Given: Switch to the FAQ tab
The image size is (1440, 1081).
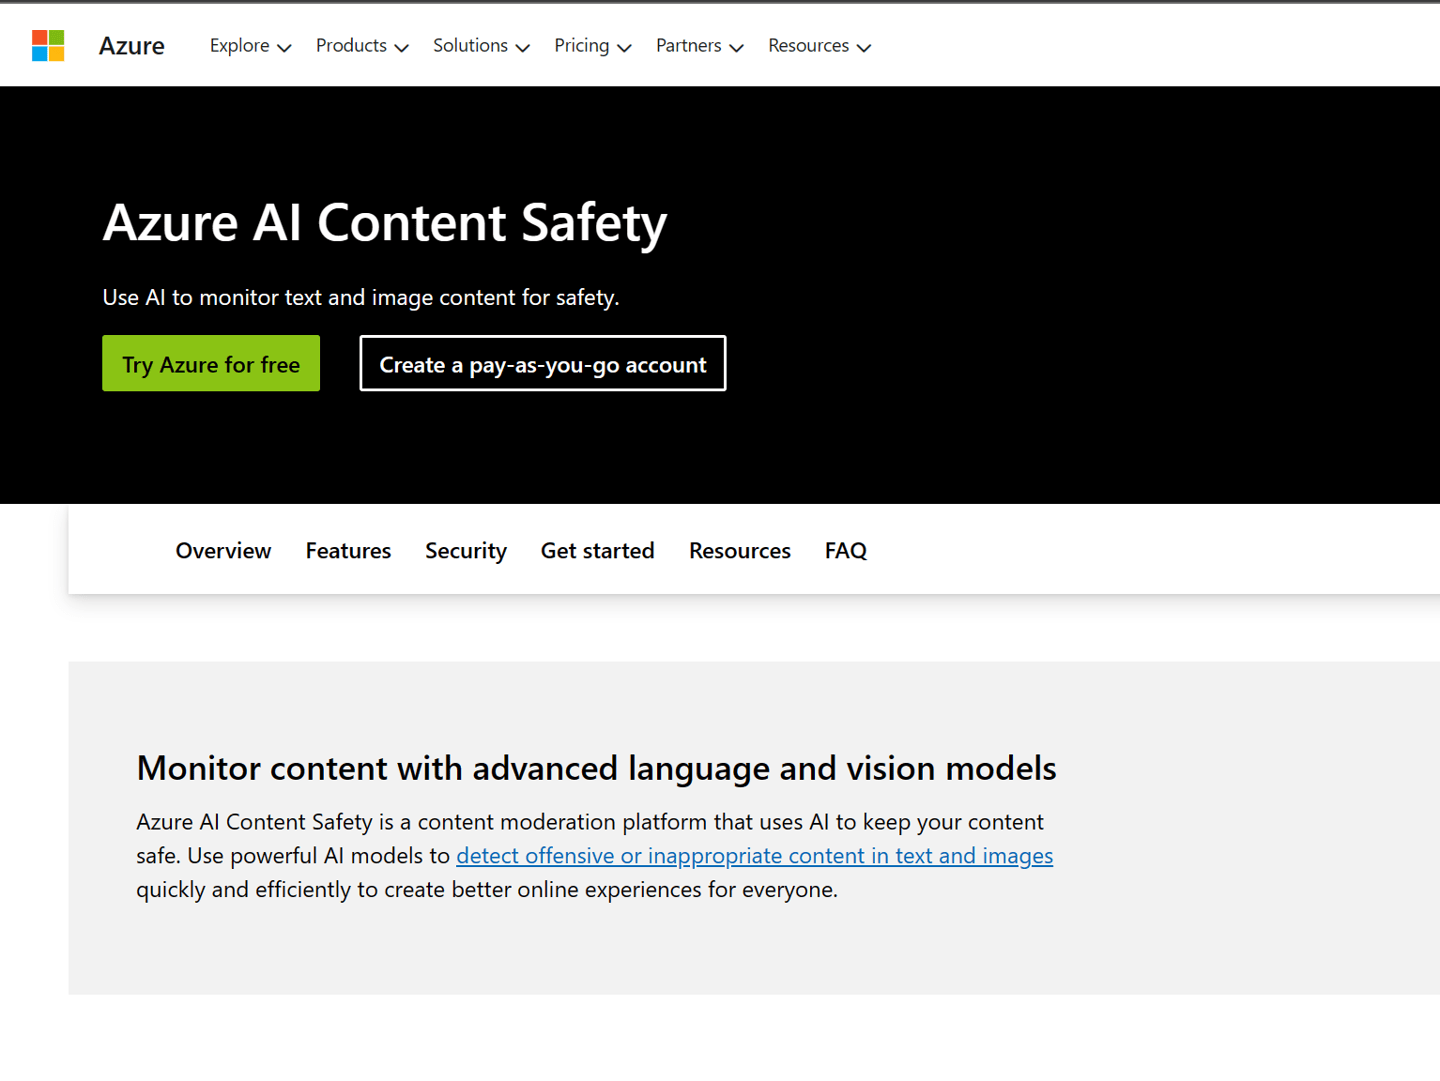Looking at the screenshot, I should 845,550.
